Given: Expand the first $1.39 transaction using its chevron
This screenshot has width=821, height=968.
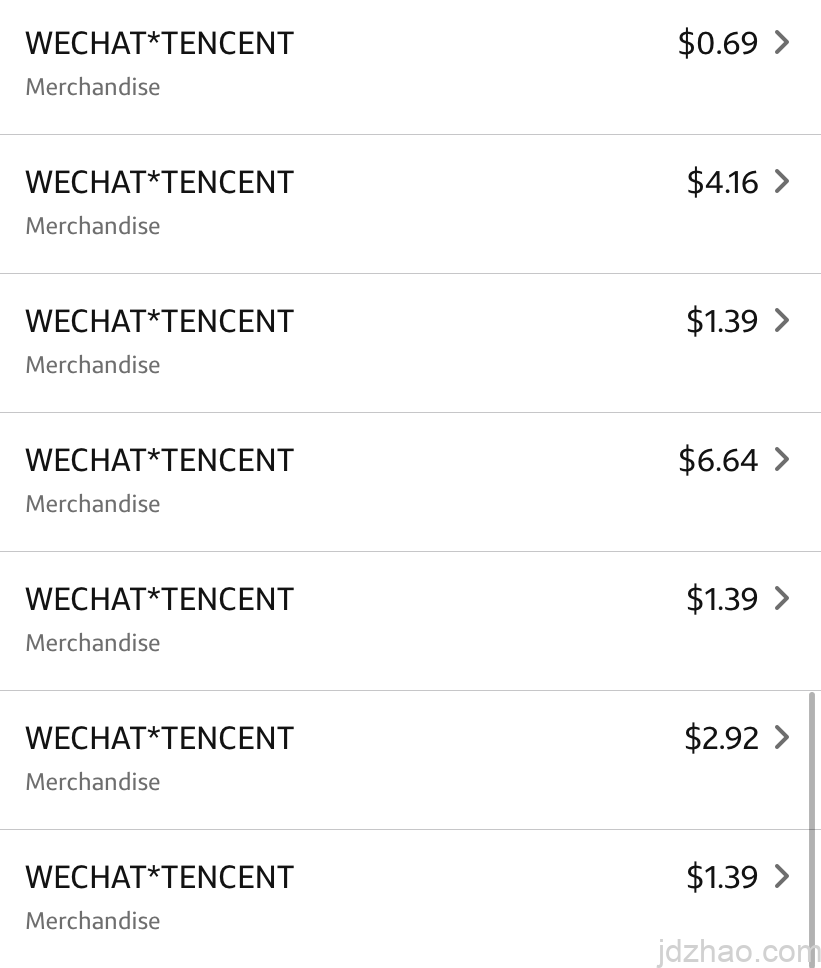Looking at the screenshot, I should click(x=782, y=321).
